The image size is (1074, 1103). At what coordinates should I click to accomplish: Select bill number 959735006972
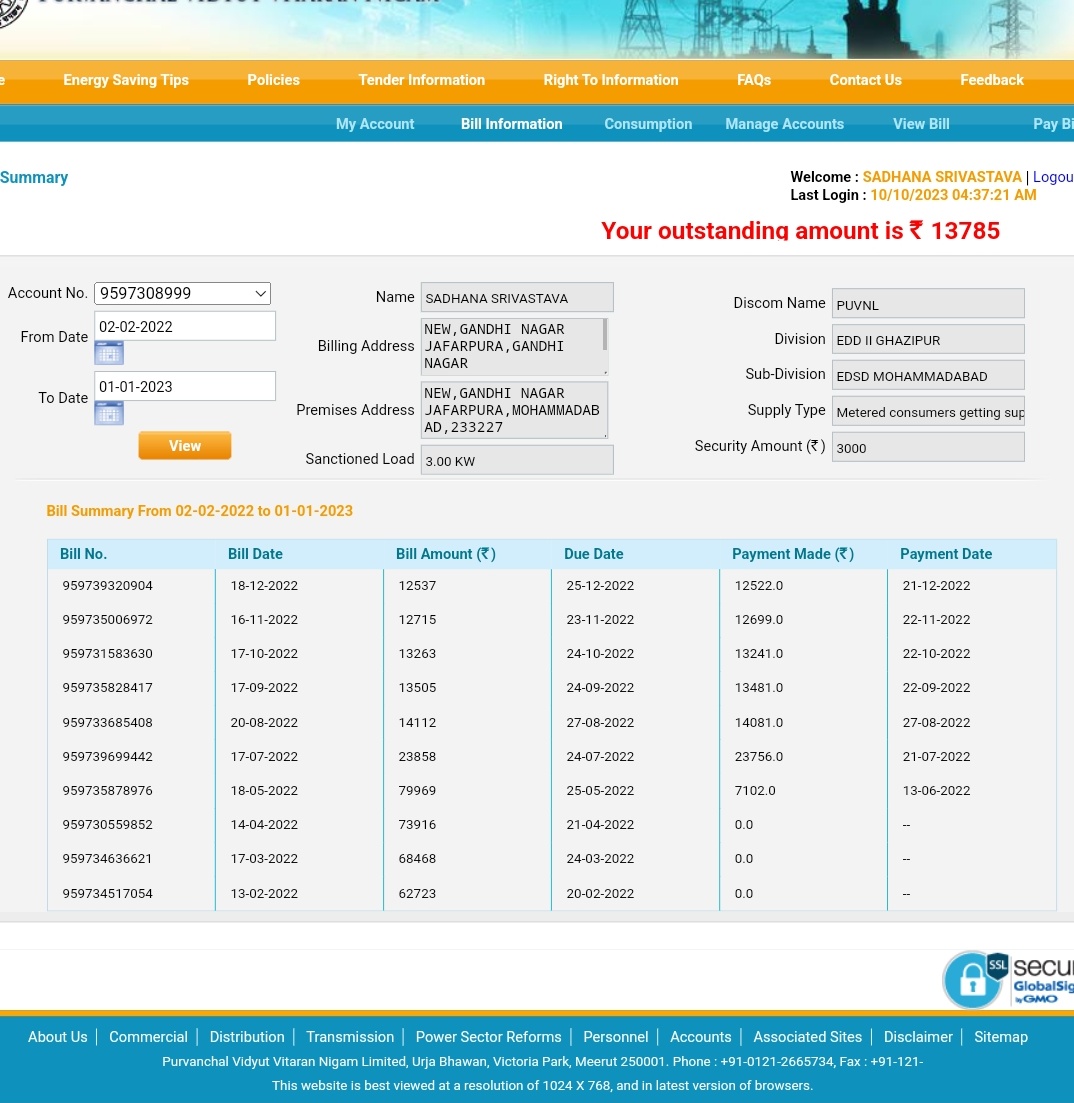(x=108, y=620)
